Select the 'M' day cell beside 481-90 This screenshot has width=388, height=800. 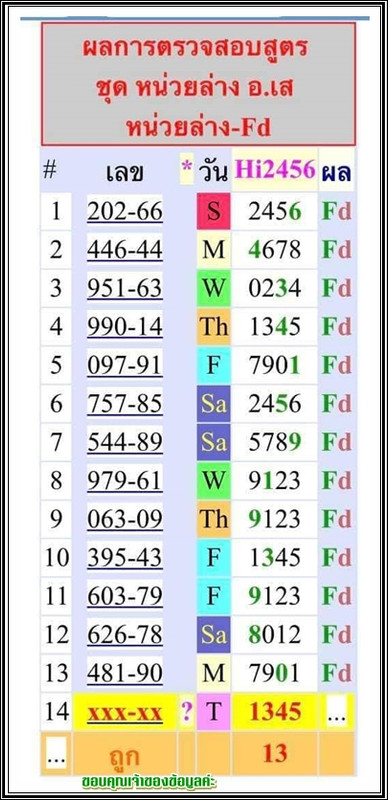pyautogui.click(x=213, y=673)
